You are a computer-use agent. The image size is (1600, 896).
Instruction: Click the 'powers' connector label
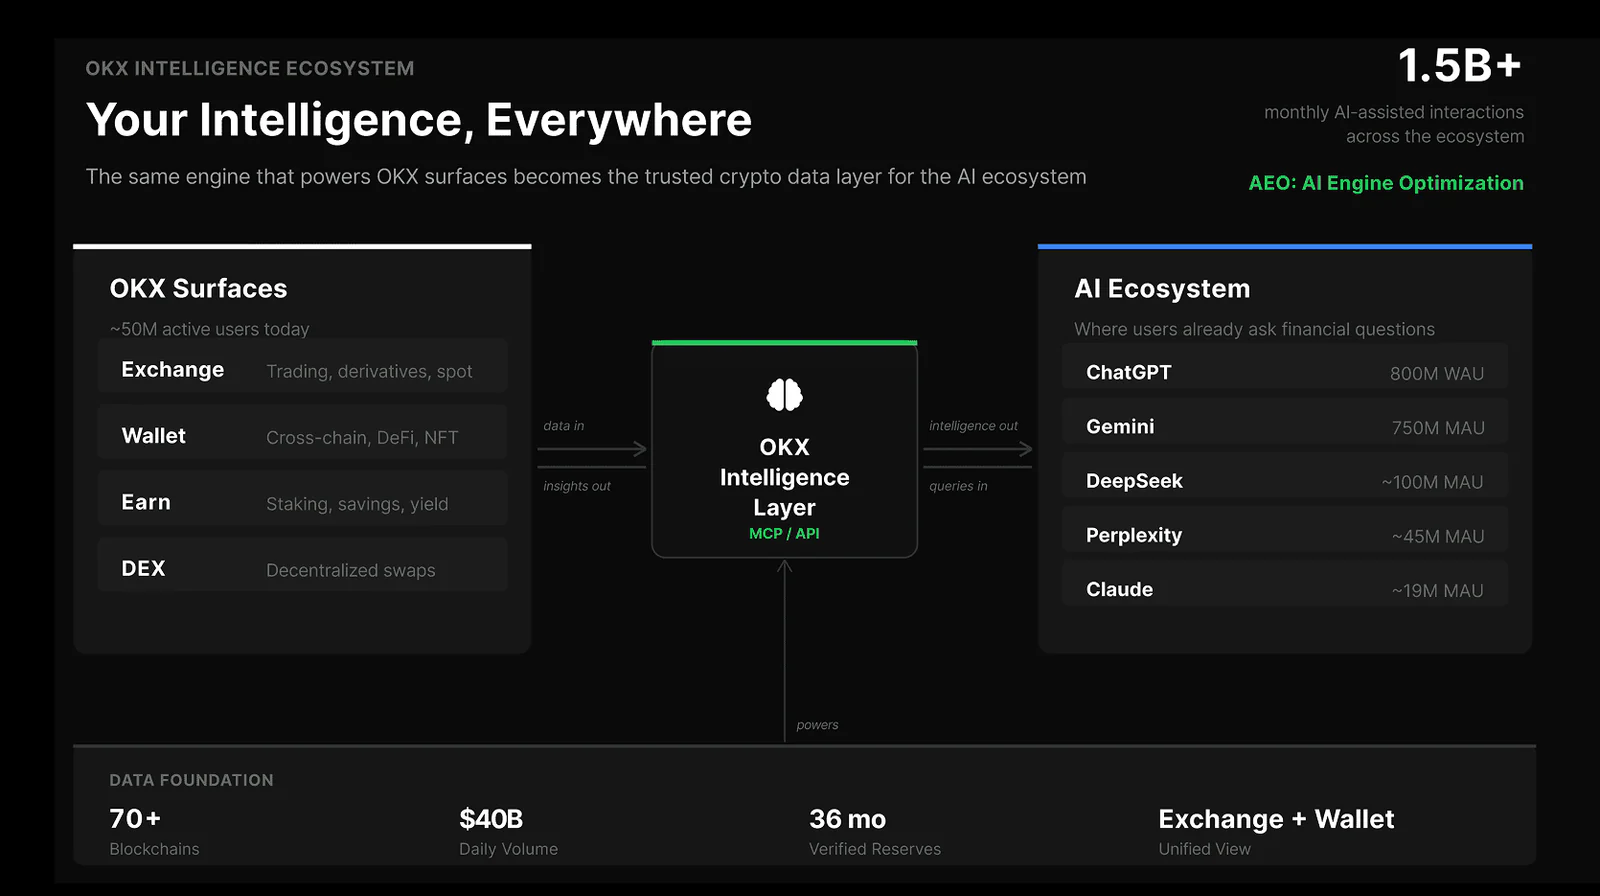817,725
